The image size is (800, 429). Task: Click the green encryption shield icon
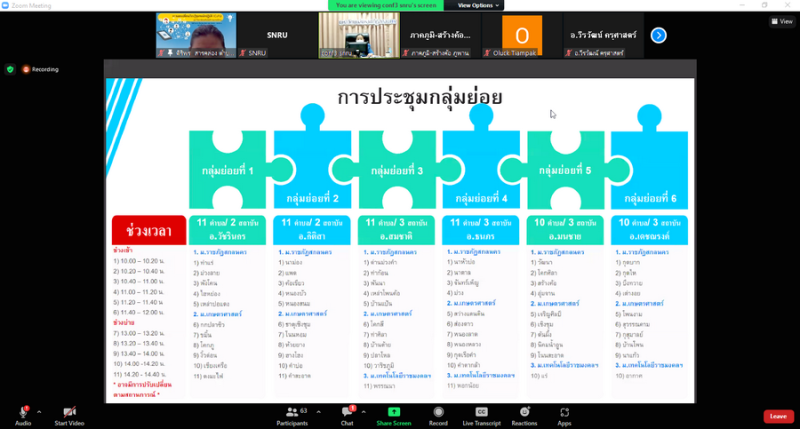pos(10,69)
